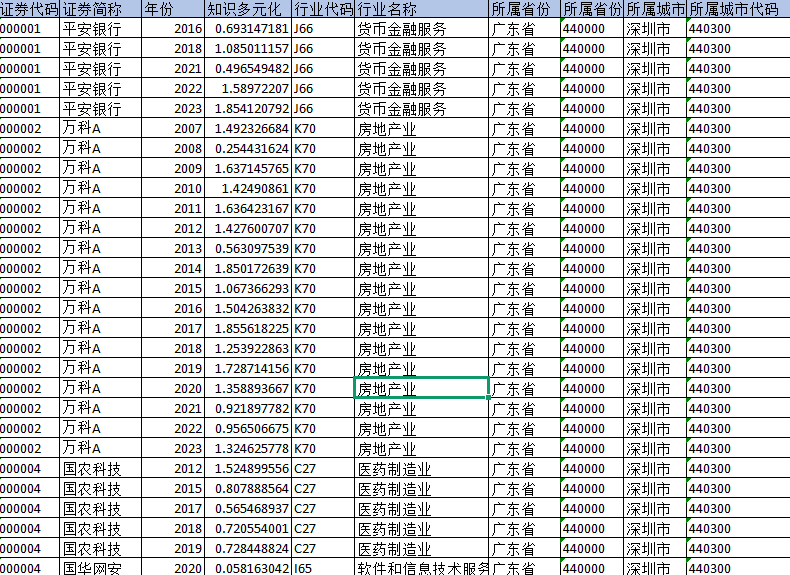Click the value 1.637145765
This screenshot has width=790, height=575.
coord(252,169)
